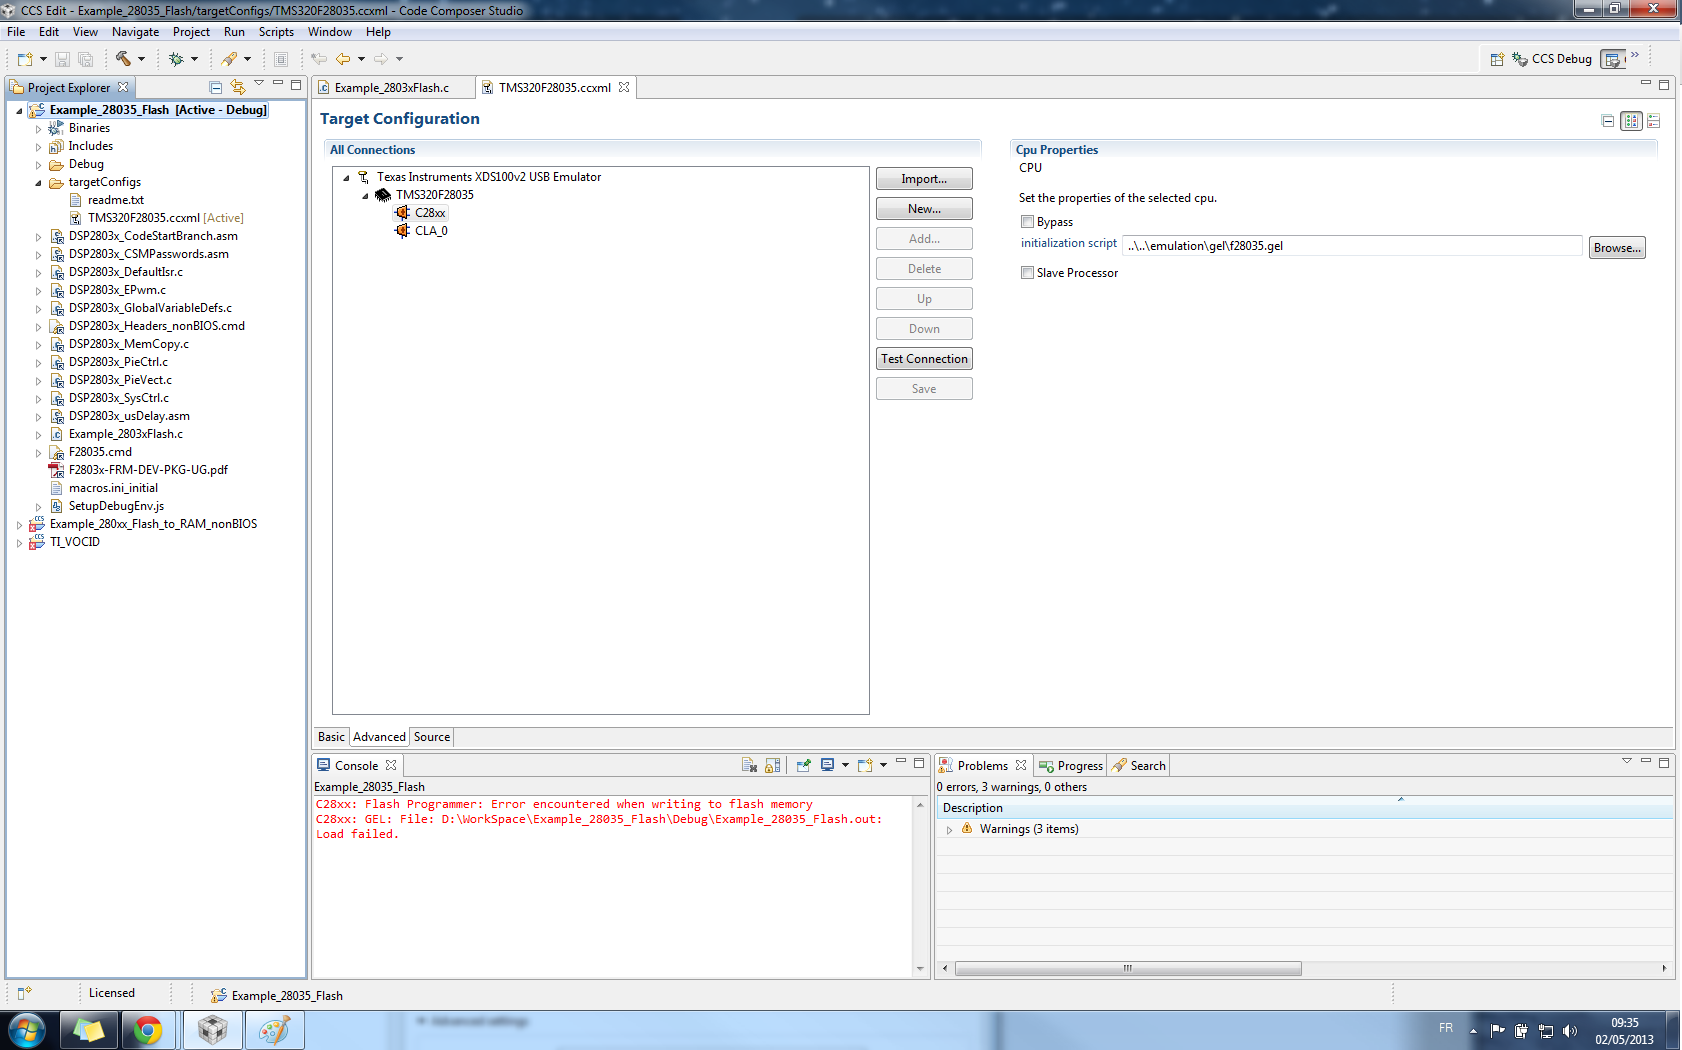1682x1050 pixels.
Task: Click the hammer Build toolbar icon
Action: pyautogui.click(x=123, y=59)
